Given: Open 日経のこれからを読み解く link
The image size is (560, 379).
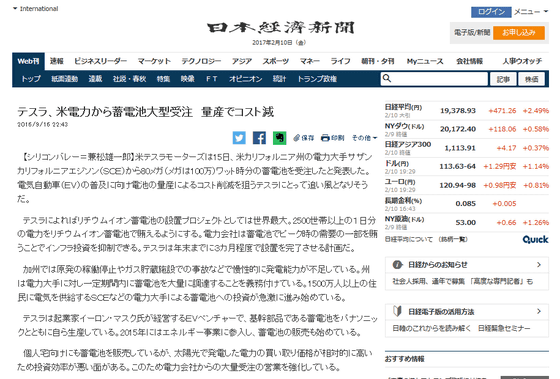Looking at the screenshot, I should point(431,328).
